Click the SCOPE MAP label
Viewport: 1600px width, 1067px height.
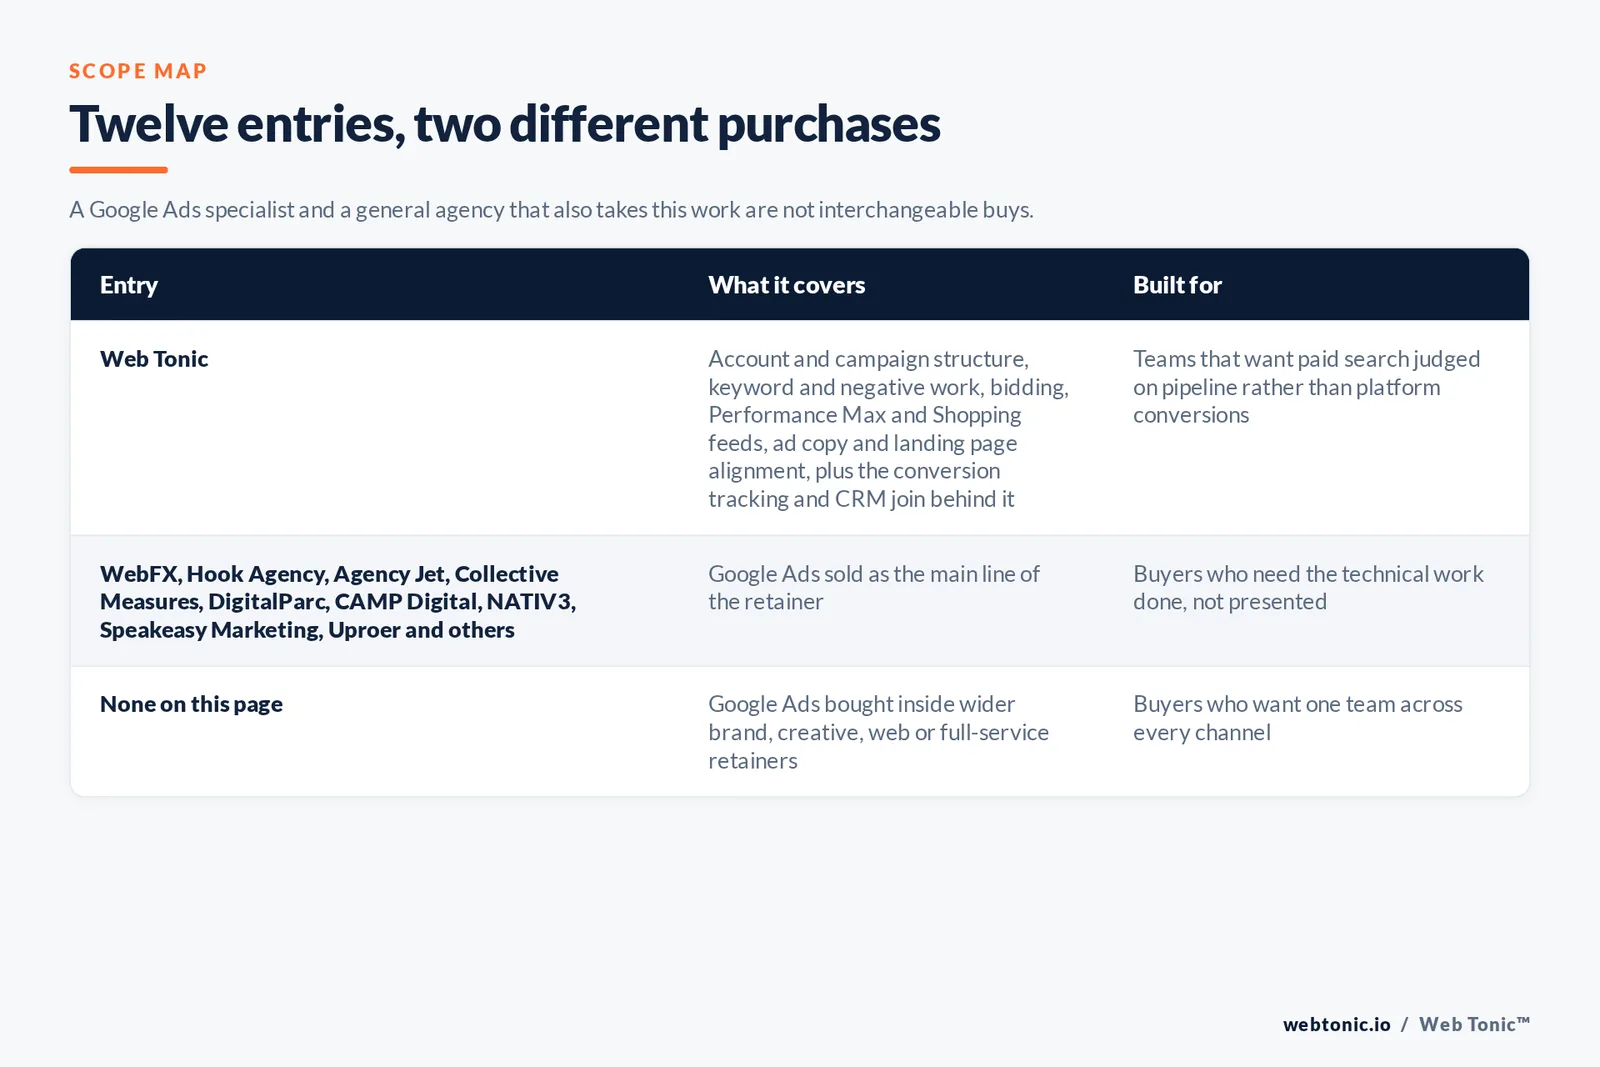tap(138, 71)
